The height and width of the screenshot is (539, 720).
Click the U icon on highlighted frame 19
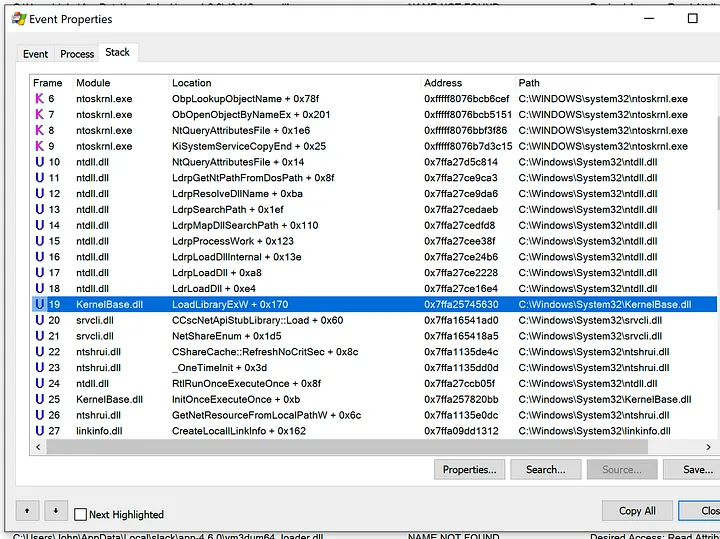click(40, 304)
